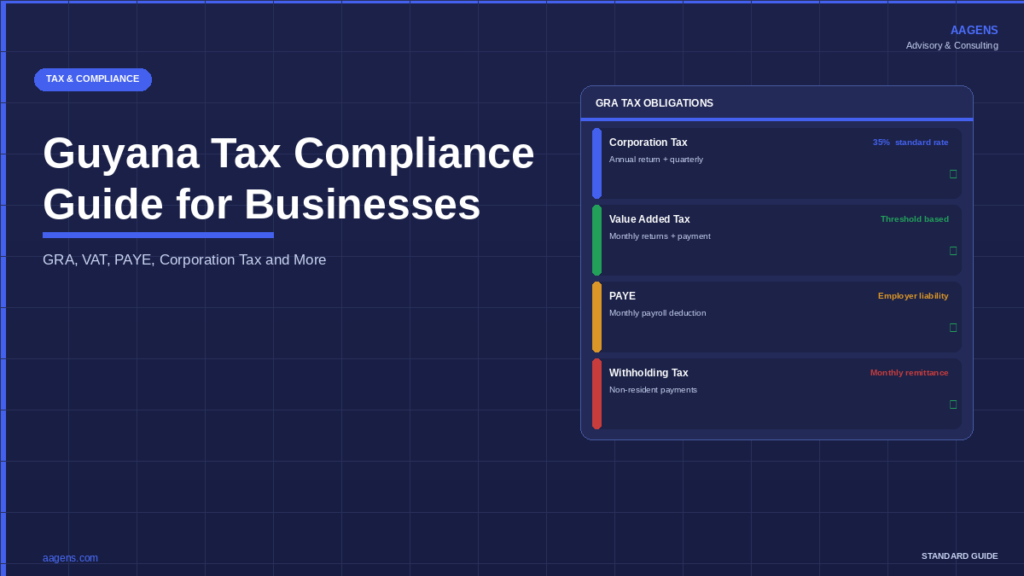Click the Employer liability label
The image size is (1024, 576).
913,296
